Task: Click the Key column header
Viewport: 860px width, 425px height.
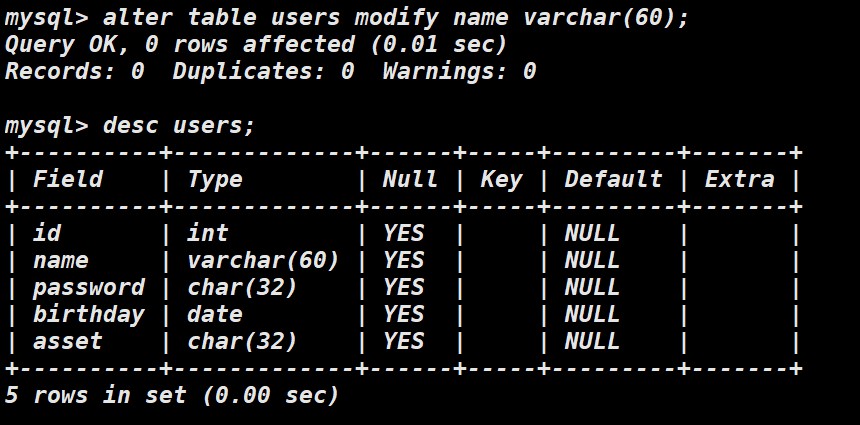Action: coord(501,180)
